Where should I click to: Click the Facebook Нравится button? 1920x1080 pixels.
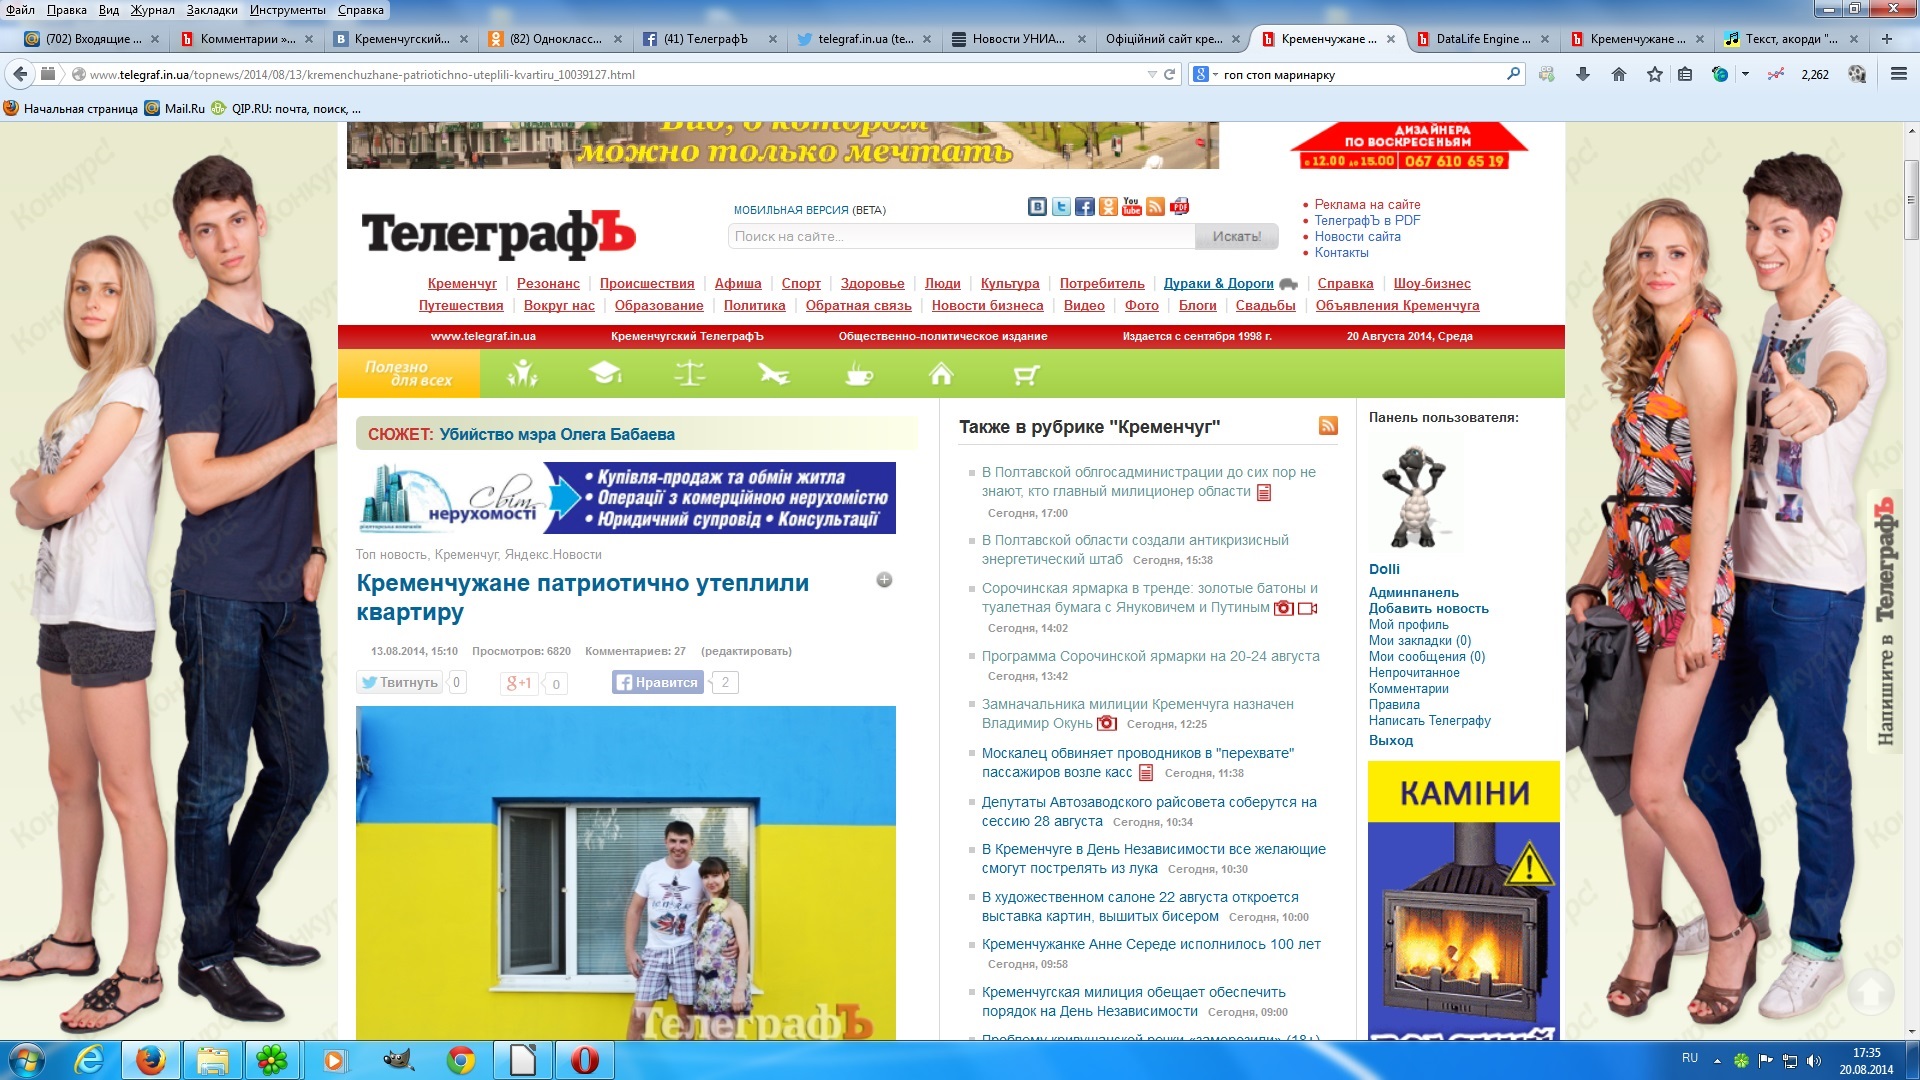pos(657,682)
